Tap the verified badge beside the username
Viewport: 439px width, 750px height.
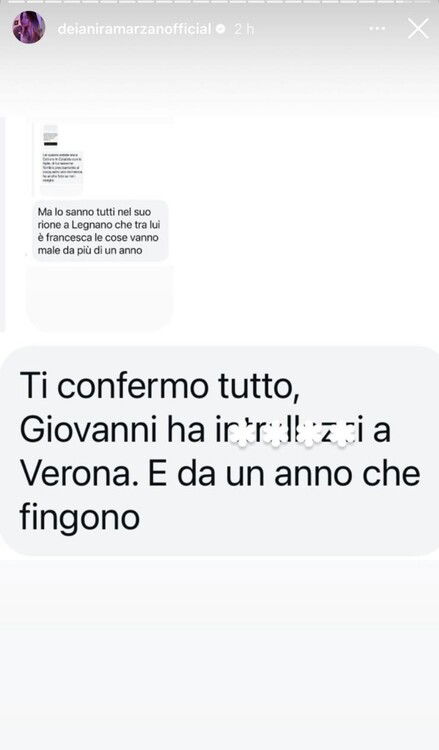tap(220, 29)
